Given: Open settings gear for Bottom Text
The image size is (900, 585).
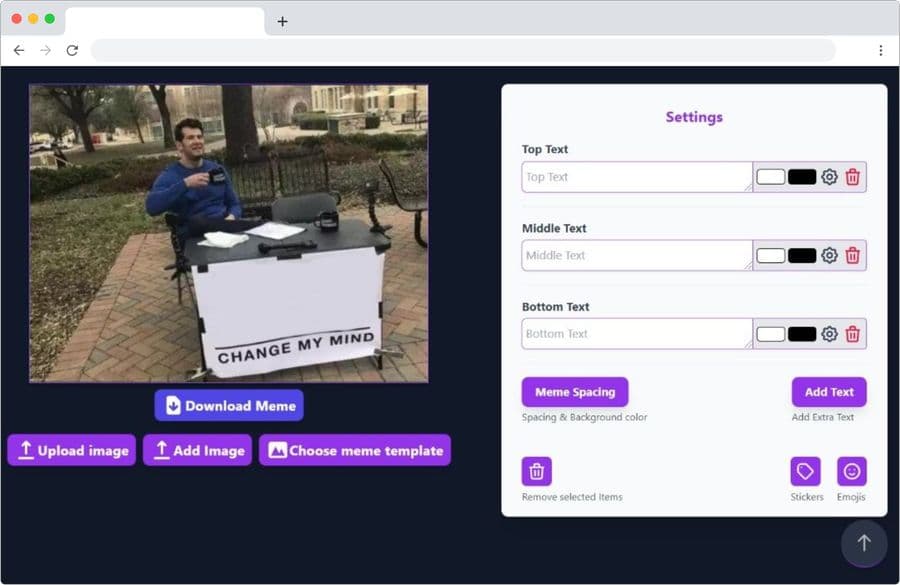Looking at the screenshot, I should pos(829,334).
